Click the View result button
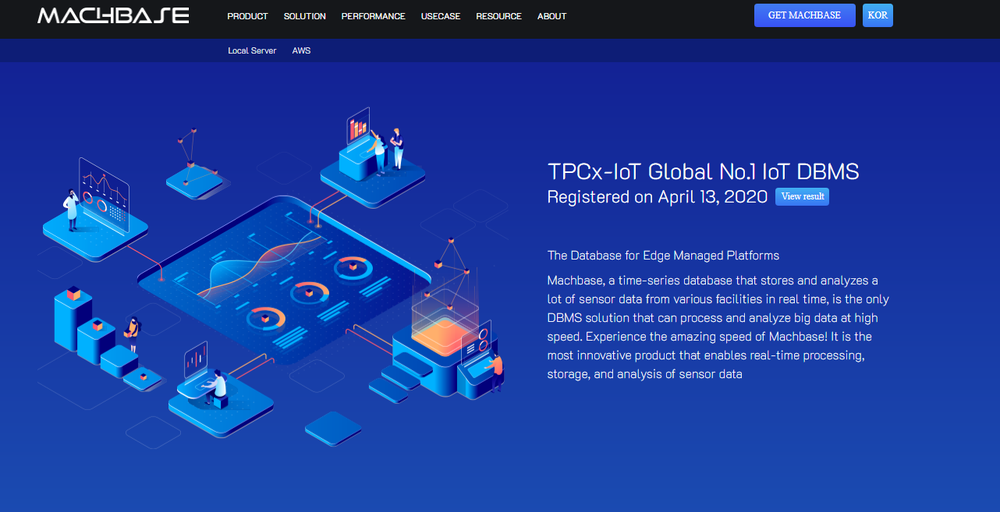 802,196
